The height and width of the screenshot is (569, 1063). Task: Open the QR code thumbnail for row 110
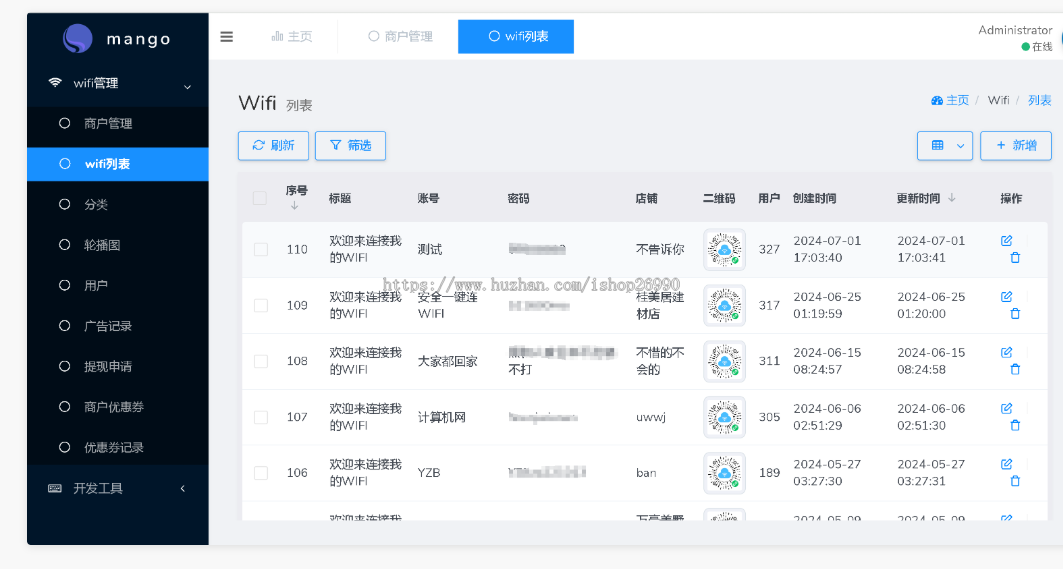point(724,250)
